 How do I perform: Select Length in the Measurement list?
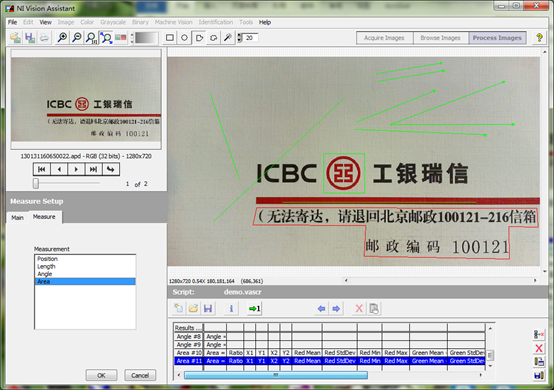coord(46,266)
